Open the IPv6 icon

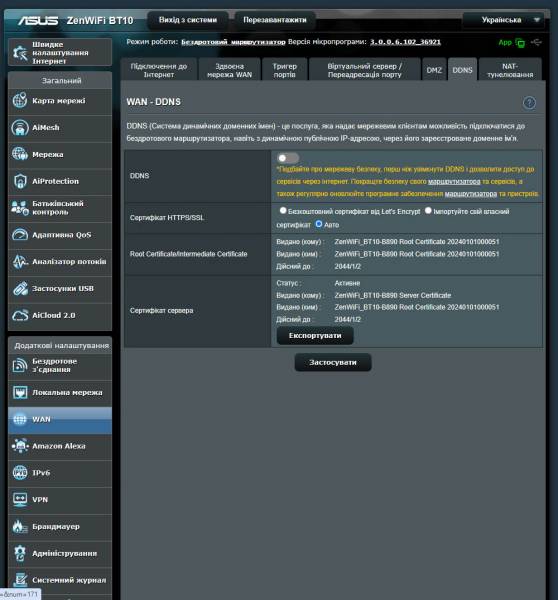(x=20, y=473)
